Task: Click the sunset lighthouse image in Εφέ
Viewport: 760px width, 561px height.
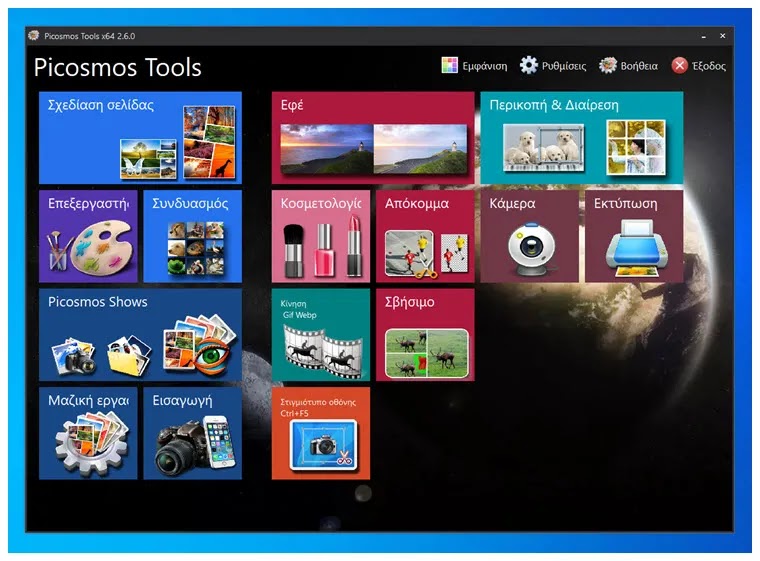Action: [x=327, y=149]
